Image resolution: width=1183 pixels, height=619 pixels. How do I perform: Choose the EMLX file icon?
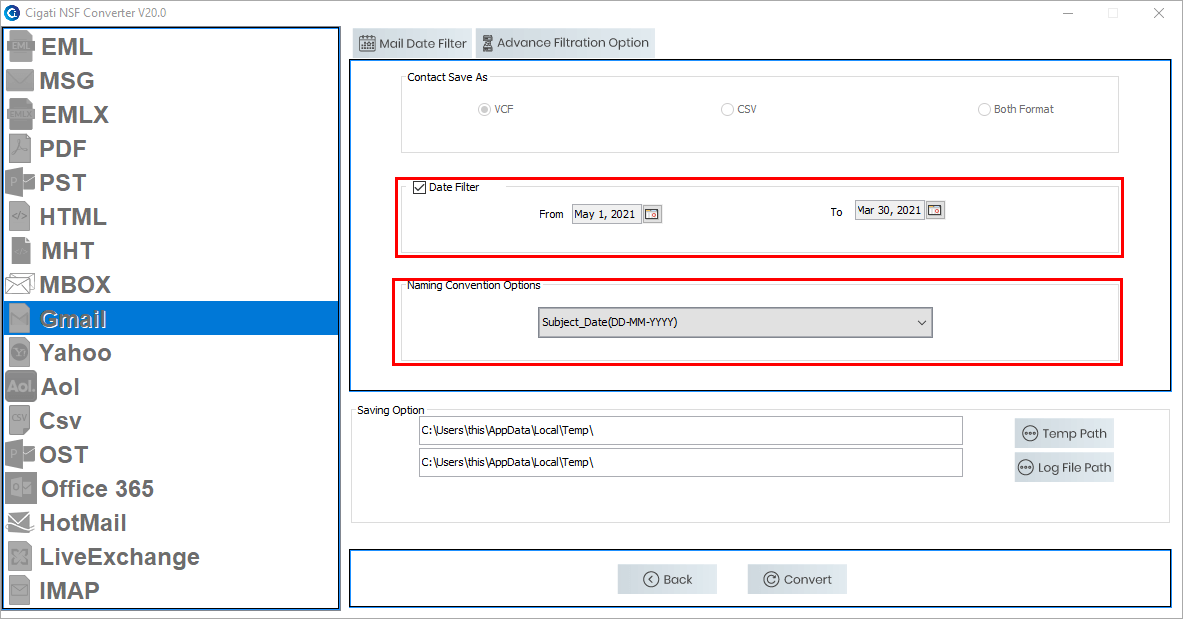(20, 114)
